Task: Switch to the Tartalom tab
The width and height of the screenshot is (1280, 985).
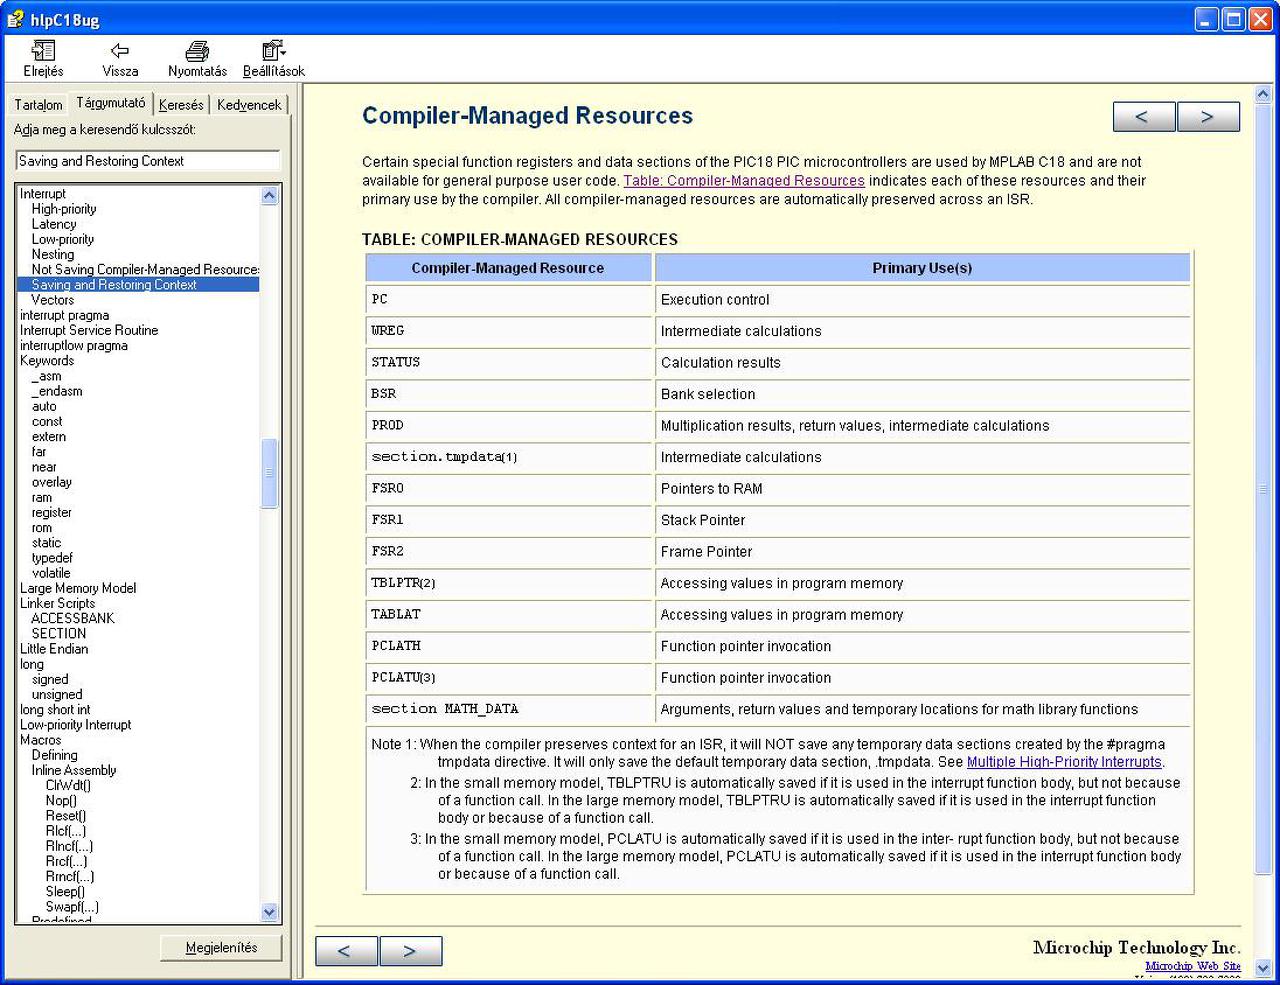Action: point(38,105)
